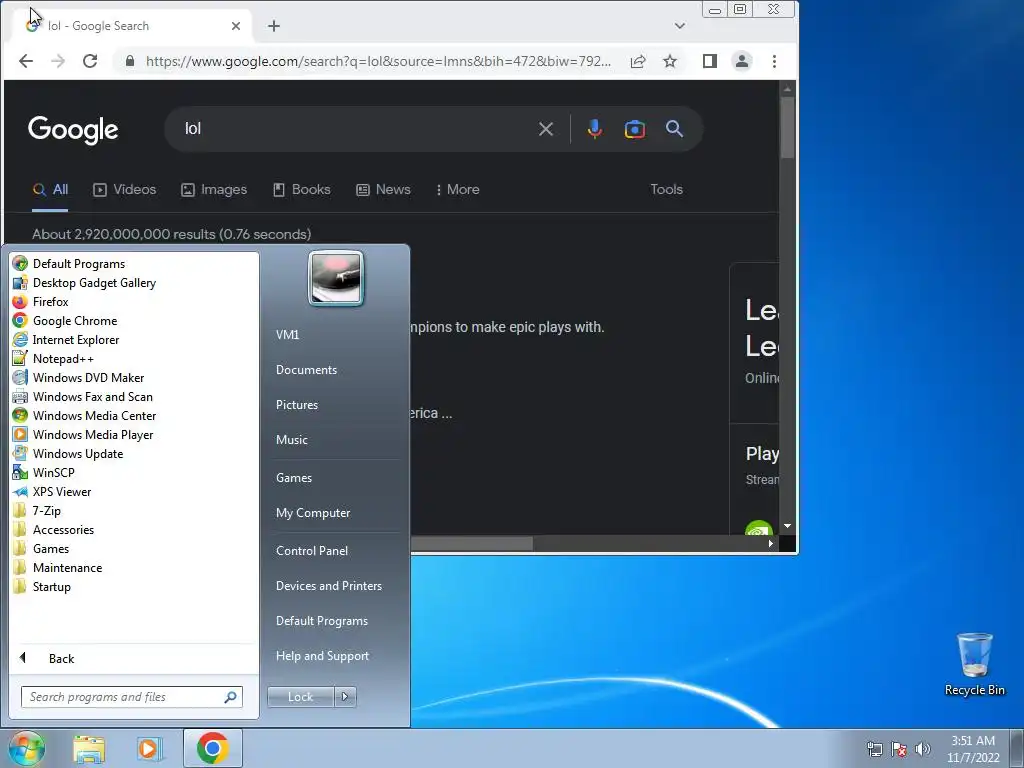Click the Windows Start orb

coord(27,748)
